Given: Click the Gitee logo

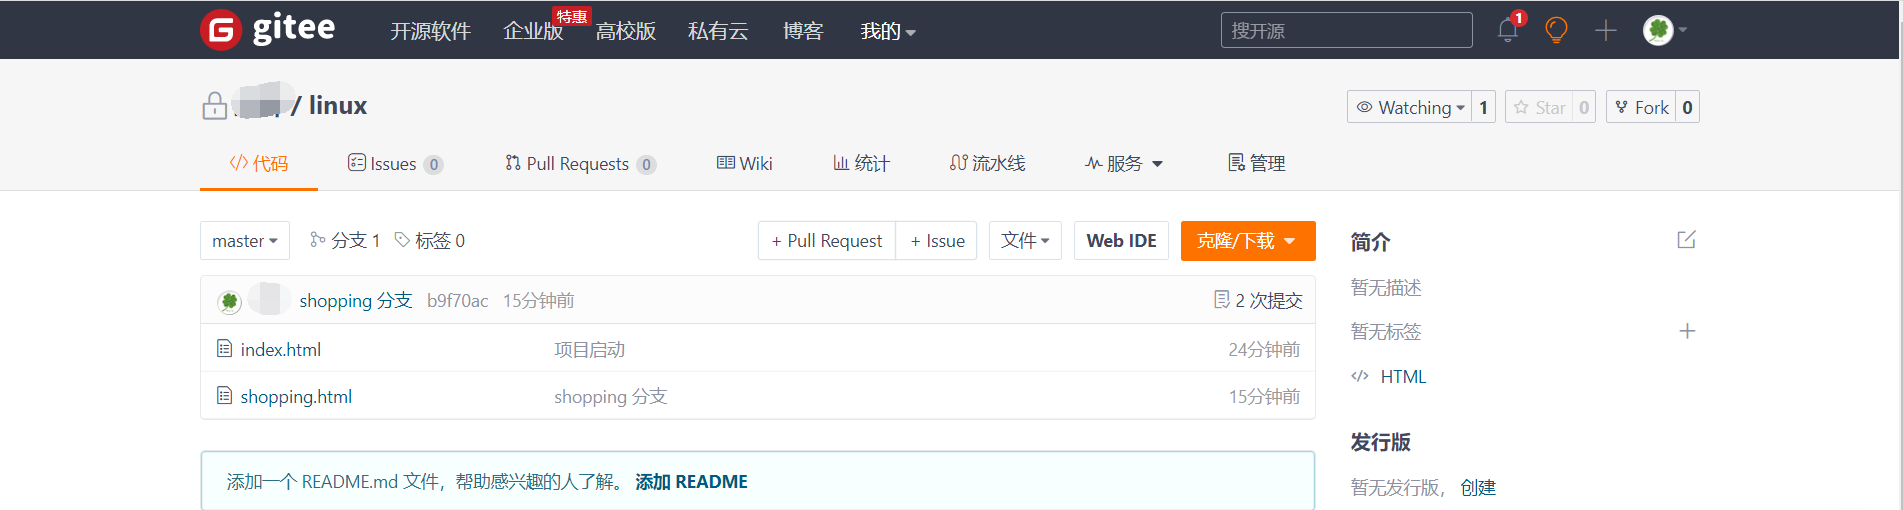Looking at the screenshot, I should coord(268,29).
